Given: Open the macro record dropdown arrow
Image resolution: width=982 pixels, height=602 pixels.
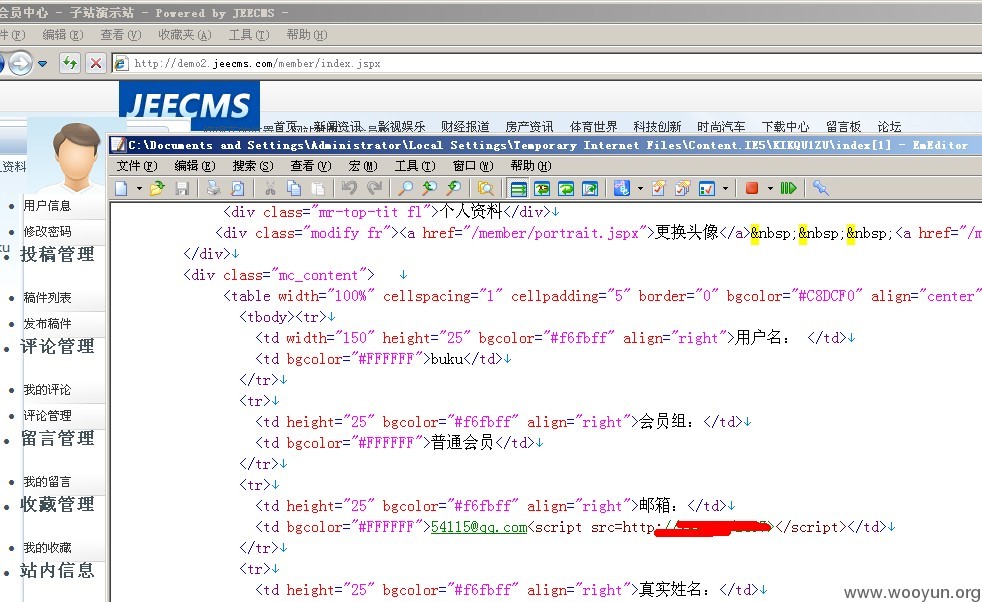Looking at the screenshot, I should (x=770, y=189).
